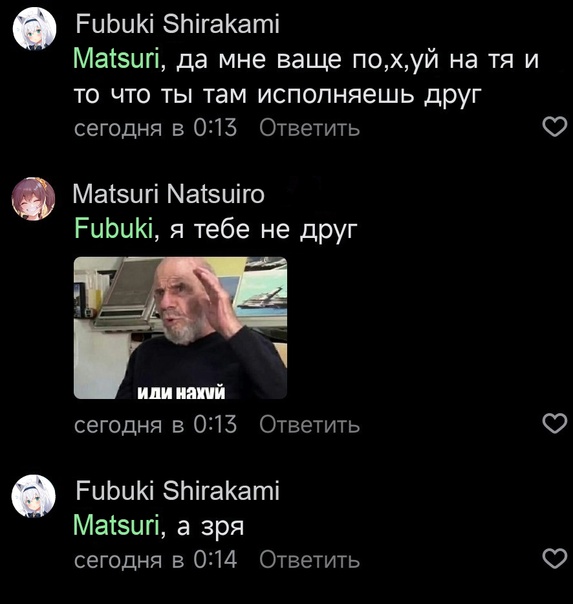This screenshot has width=573, height=604.
Task: Like Fubuki's comment about 'исполняешь друг'
Action: [555, 126]
